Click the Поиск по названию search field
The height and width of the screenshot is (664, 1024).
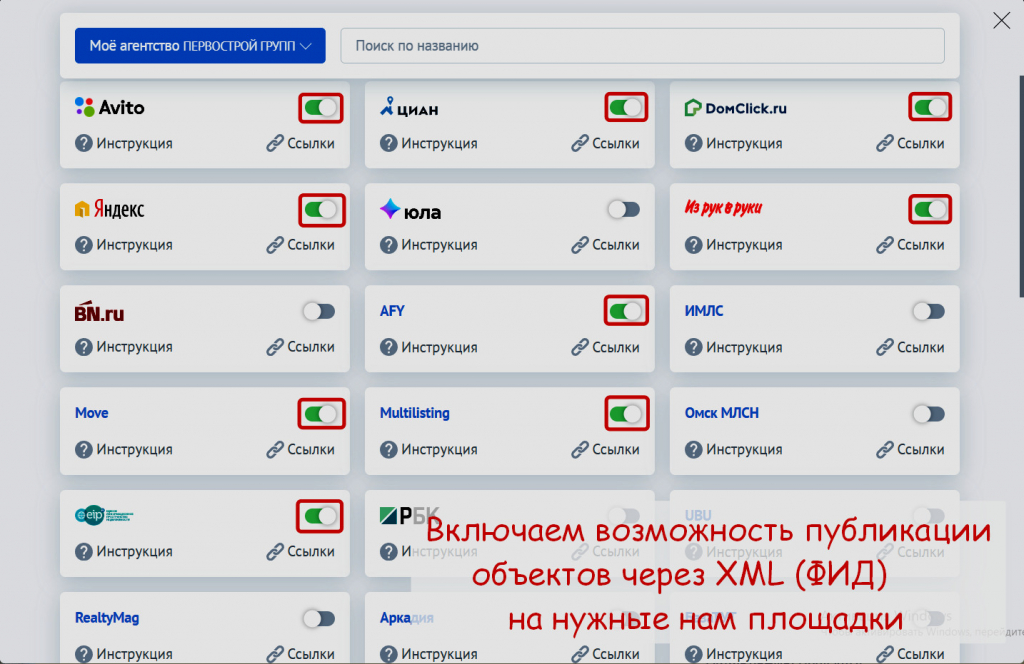(x=642, y=46)
